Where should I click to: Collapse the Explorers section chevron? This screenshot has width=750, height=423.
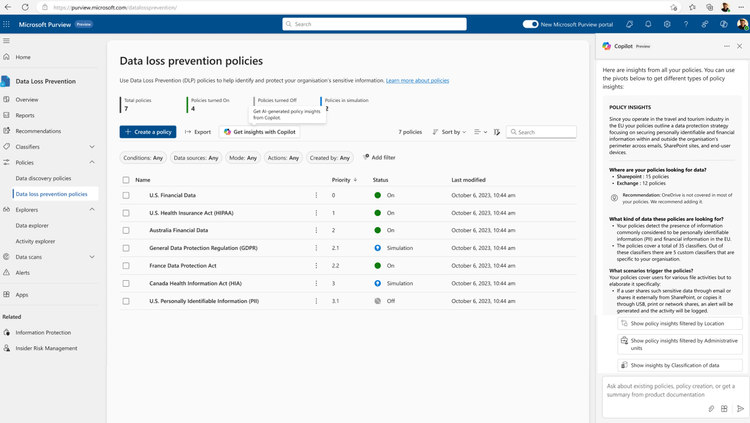[x=92, y=209]
